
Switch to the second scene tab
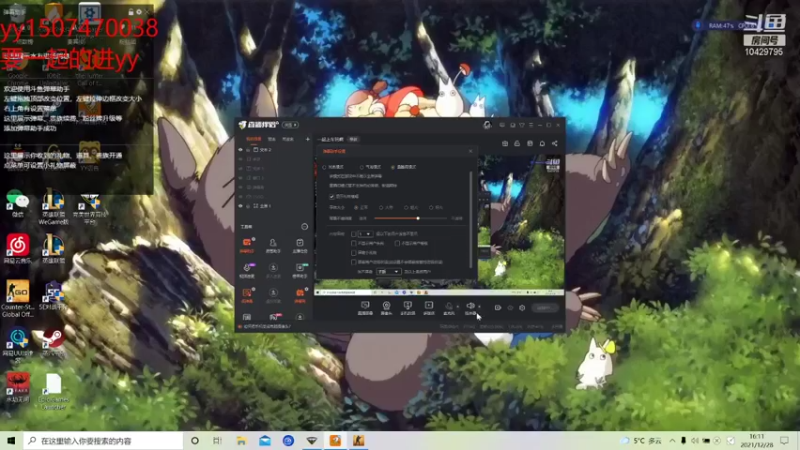click(x=271, y=139)
